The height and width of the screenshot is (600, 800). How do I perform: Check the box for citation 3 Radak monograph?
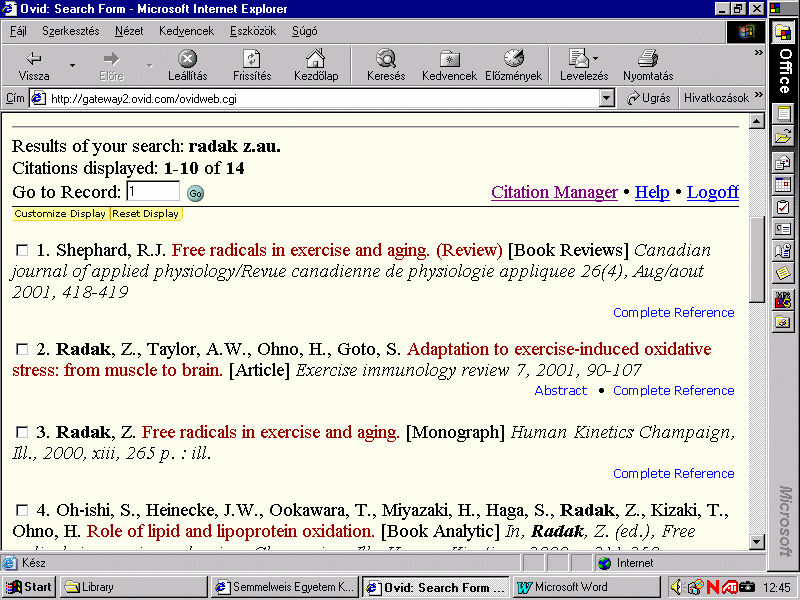pos(22,432)
